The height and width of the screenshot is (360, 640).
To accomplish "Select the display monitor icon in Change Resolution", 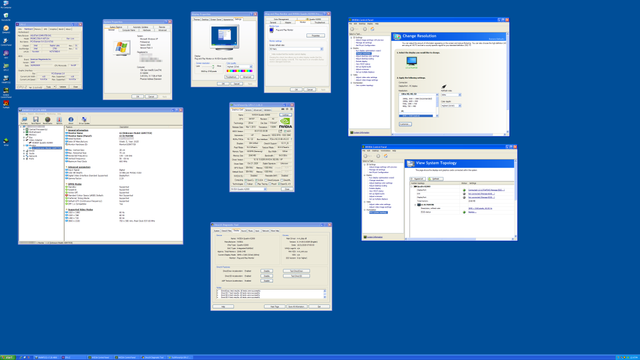I will pyautogui.click(x=411, y=61).
